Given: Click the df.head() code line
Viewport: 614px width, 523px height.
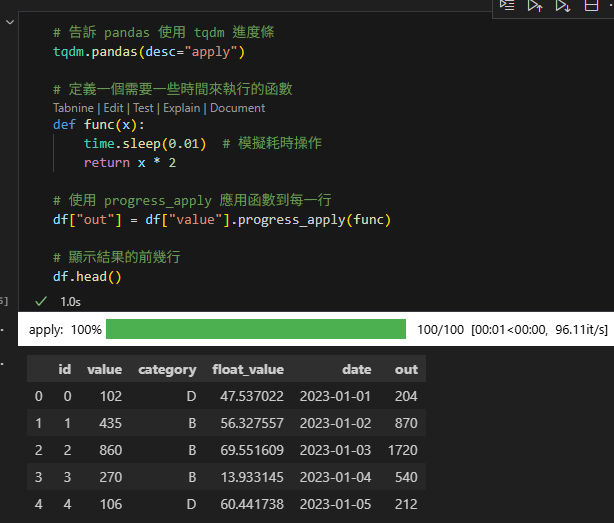Looking at the screenshot, I should 87,277.
